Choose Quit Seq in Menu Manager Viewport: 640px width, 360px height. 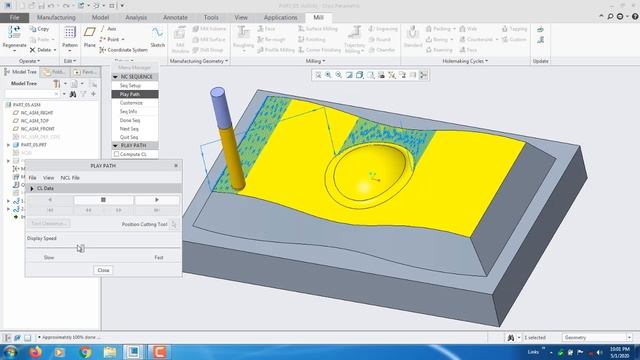135,137
